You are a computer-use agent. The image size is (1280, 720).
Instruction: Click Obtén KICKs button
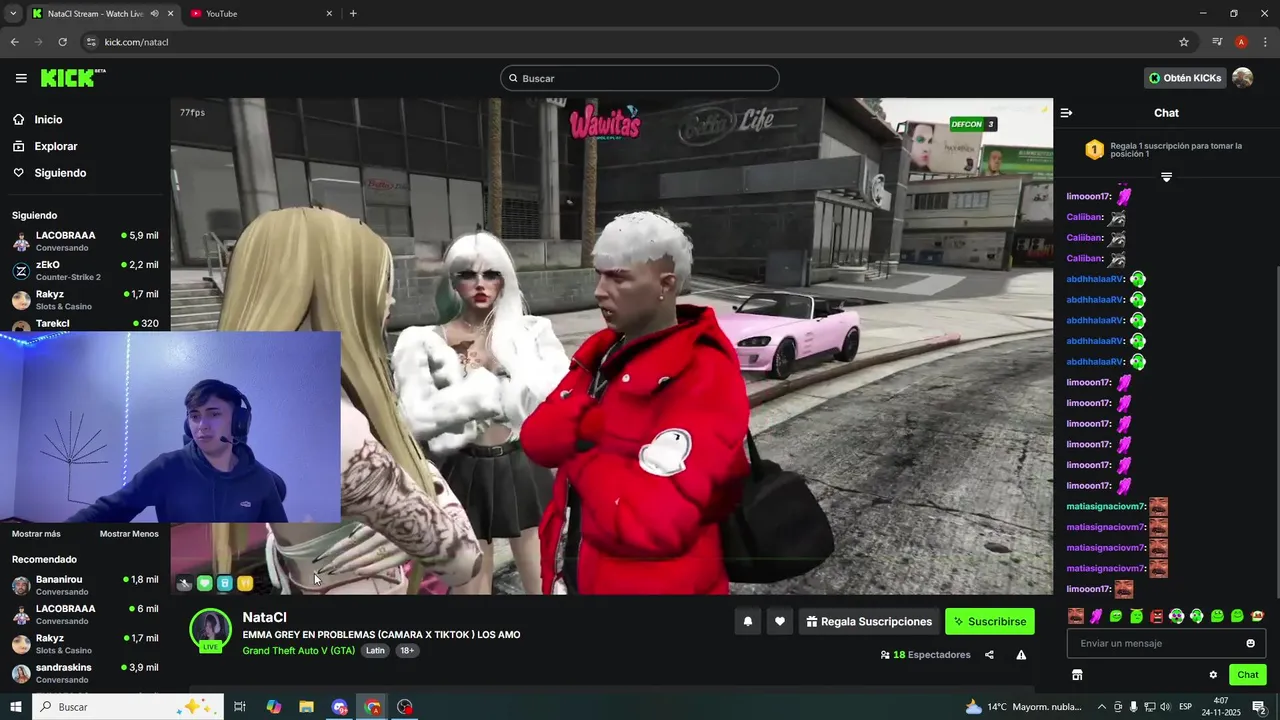(x=1185, y=78)
